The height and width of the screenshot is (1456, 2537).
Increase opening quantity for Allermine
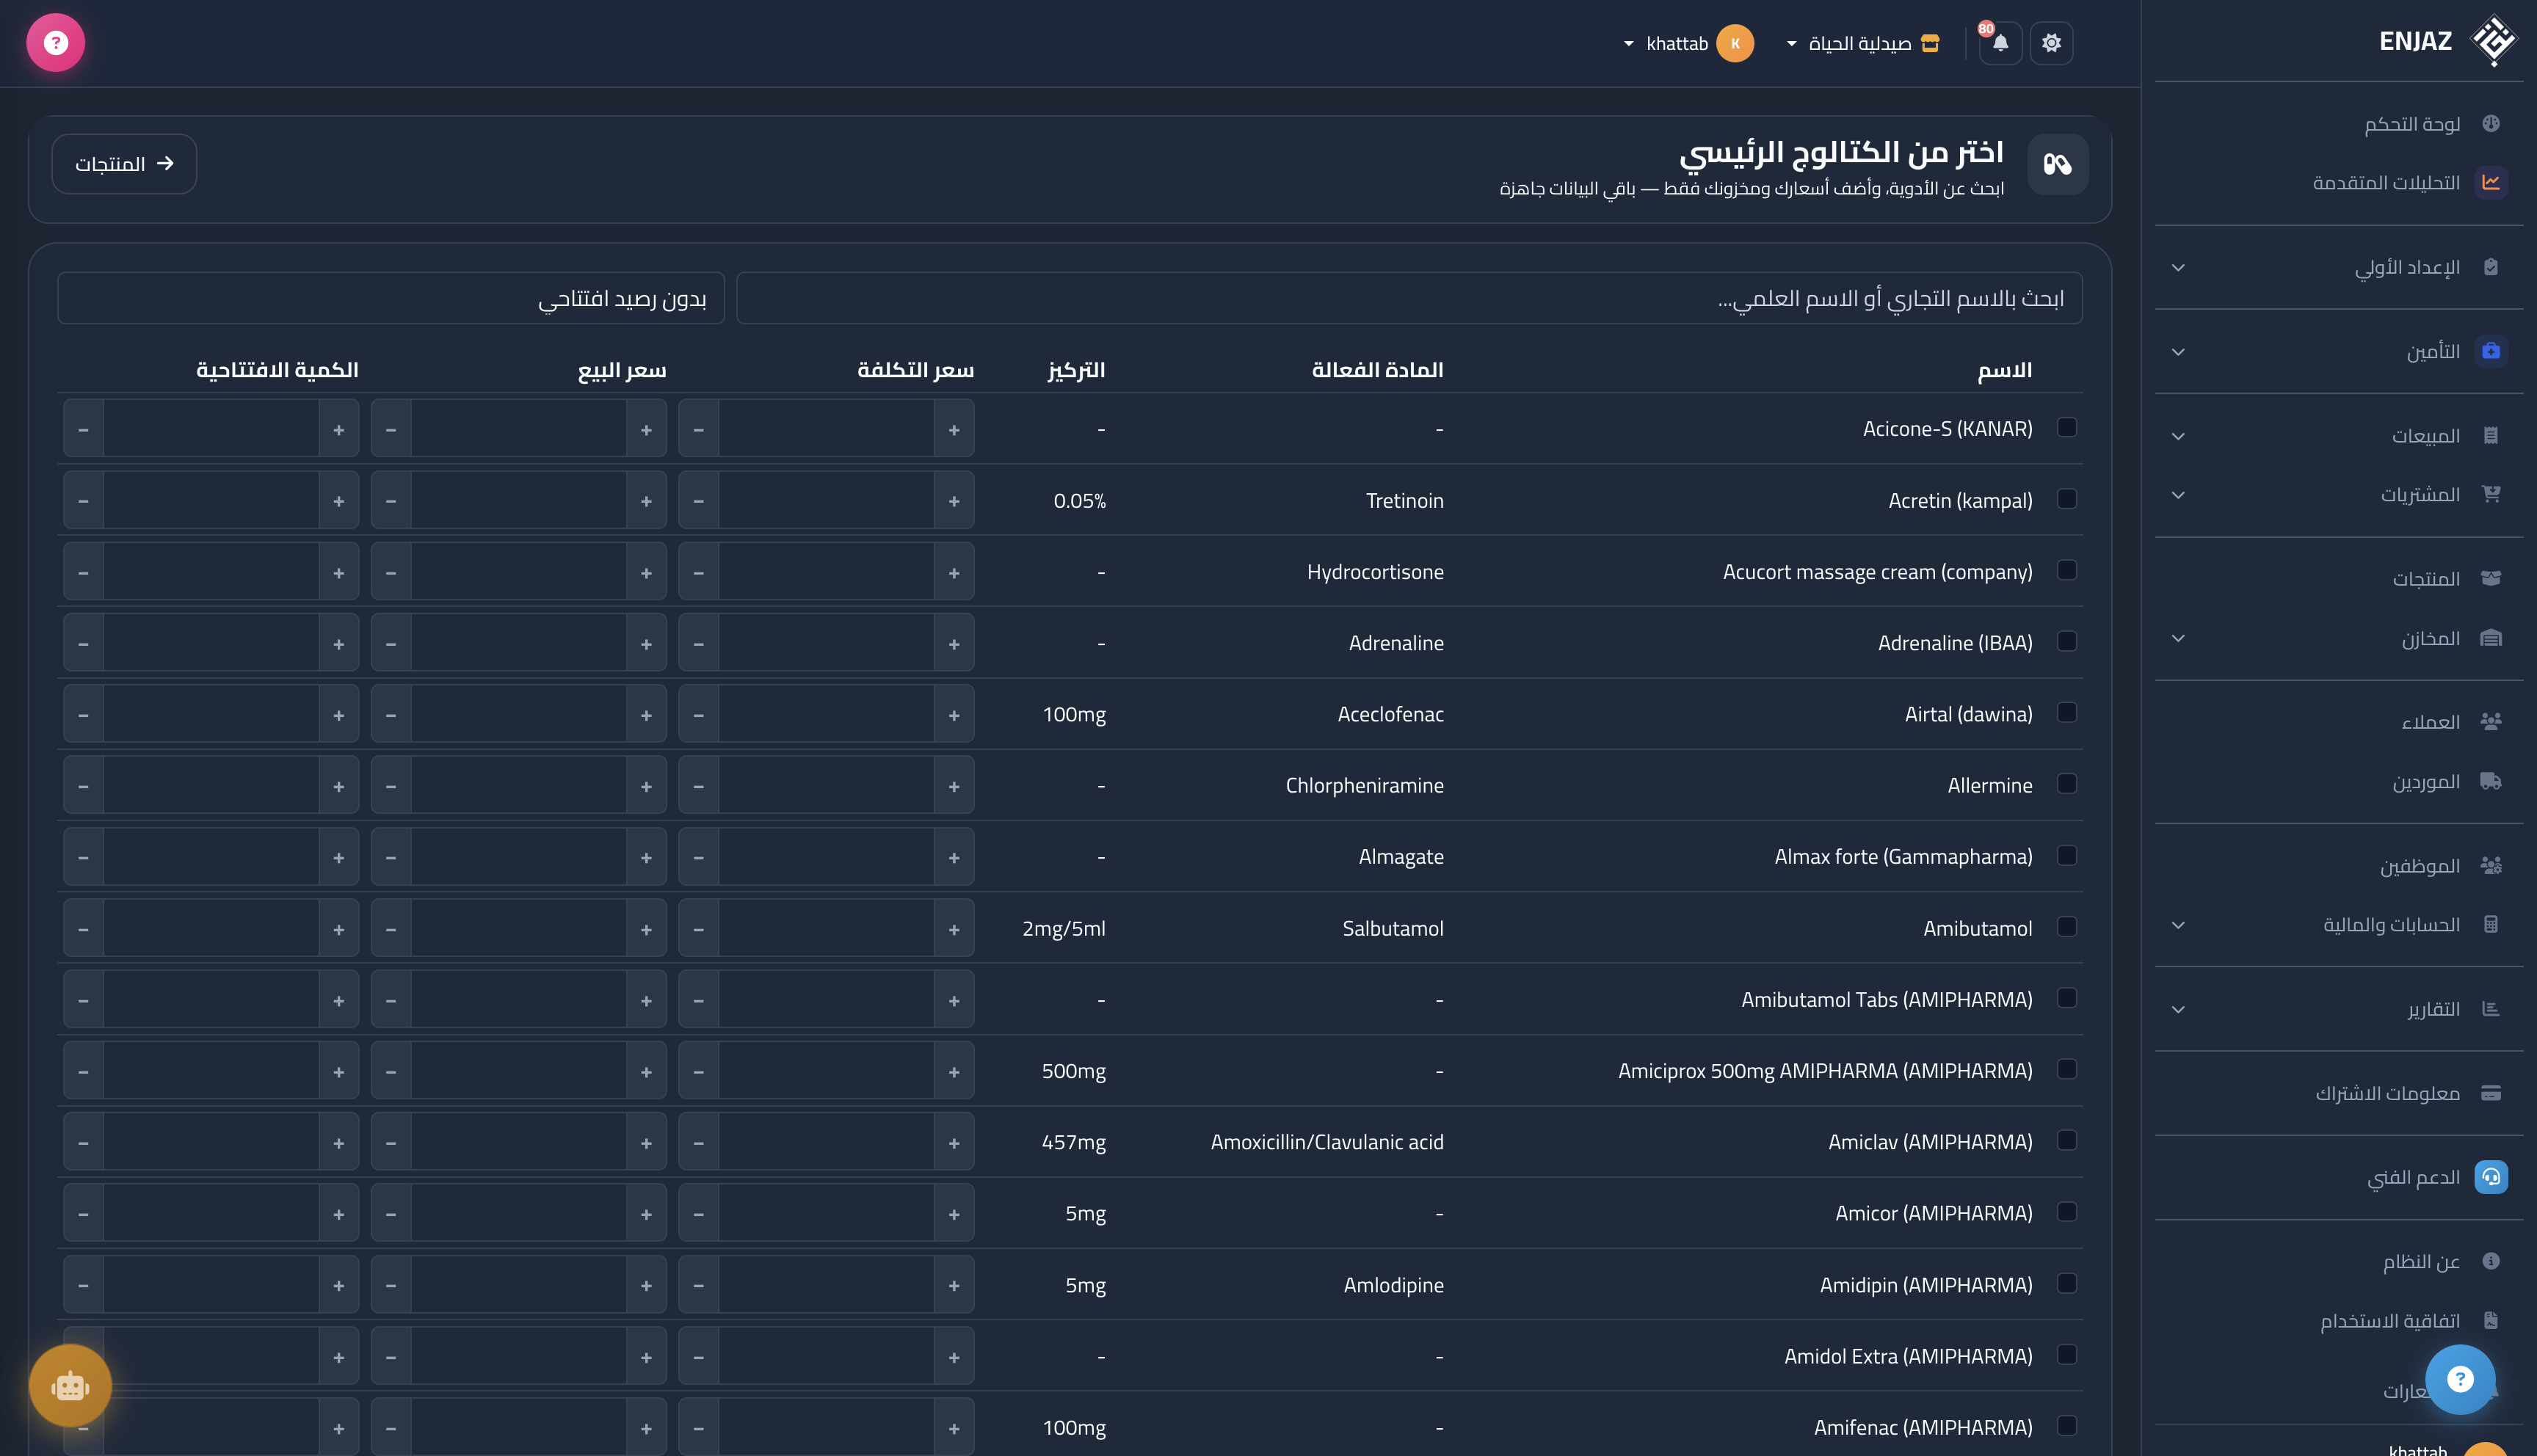coord(339,785)
